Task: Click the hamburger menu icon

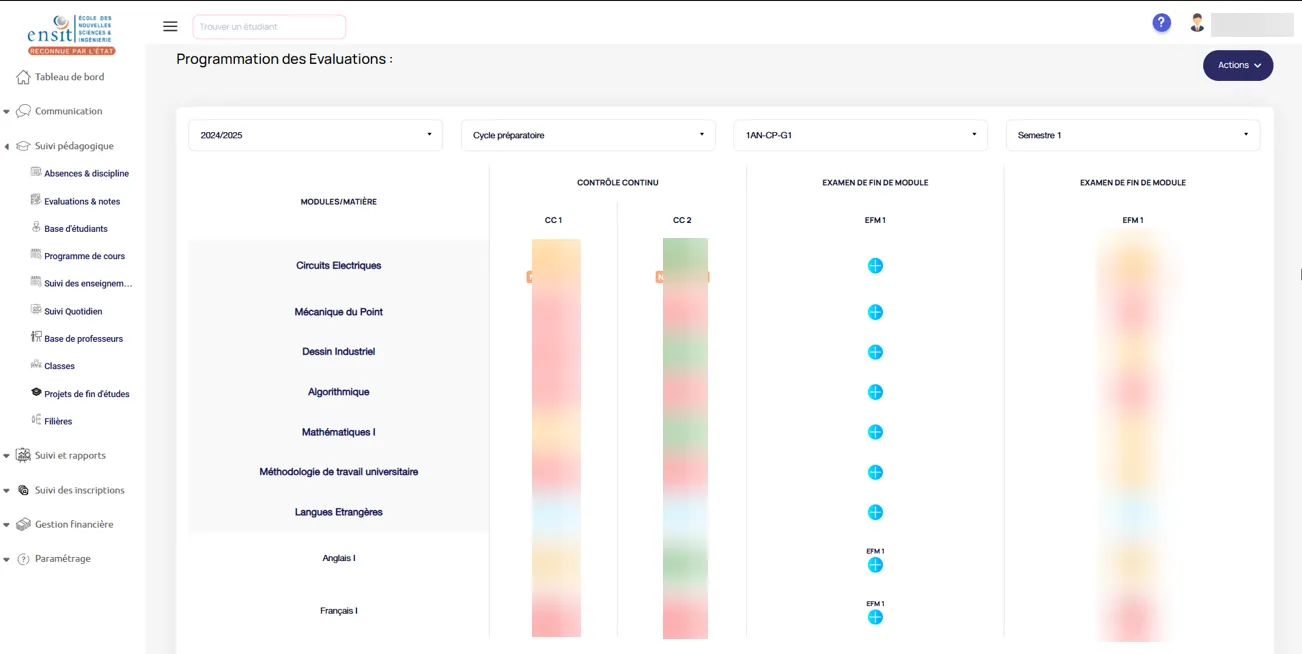Action: pyautogui.click(x=170, y=27)
